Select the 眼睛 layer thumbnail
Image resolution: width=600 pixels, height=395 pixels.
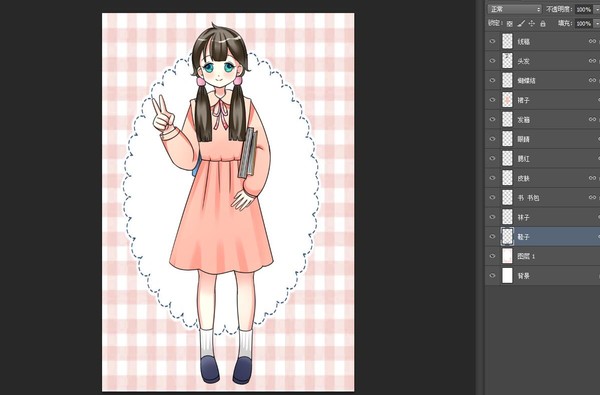point(507,139)
